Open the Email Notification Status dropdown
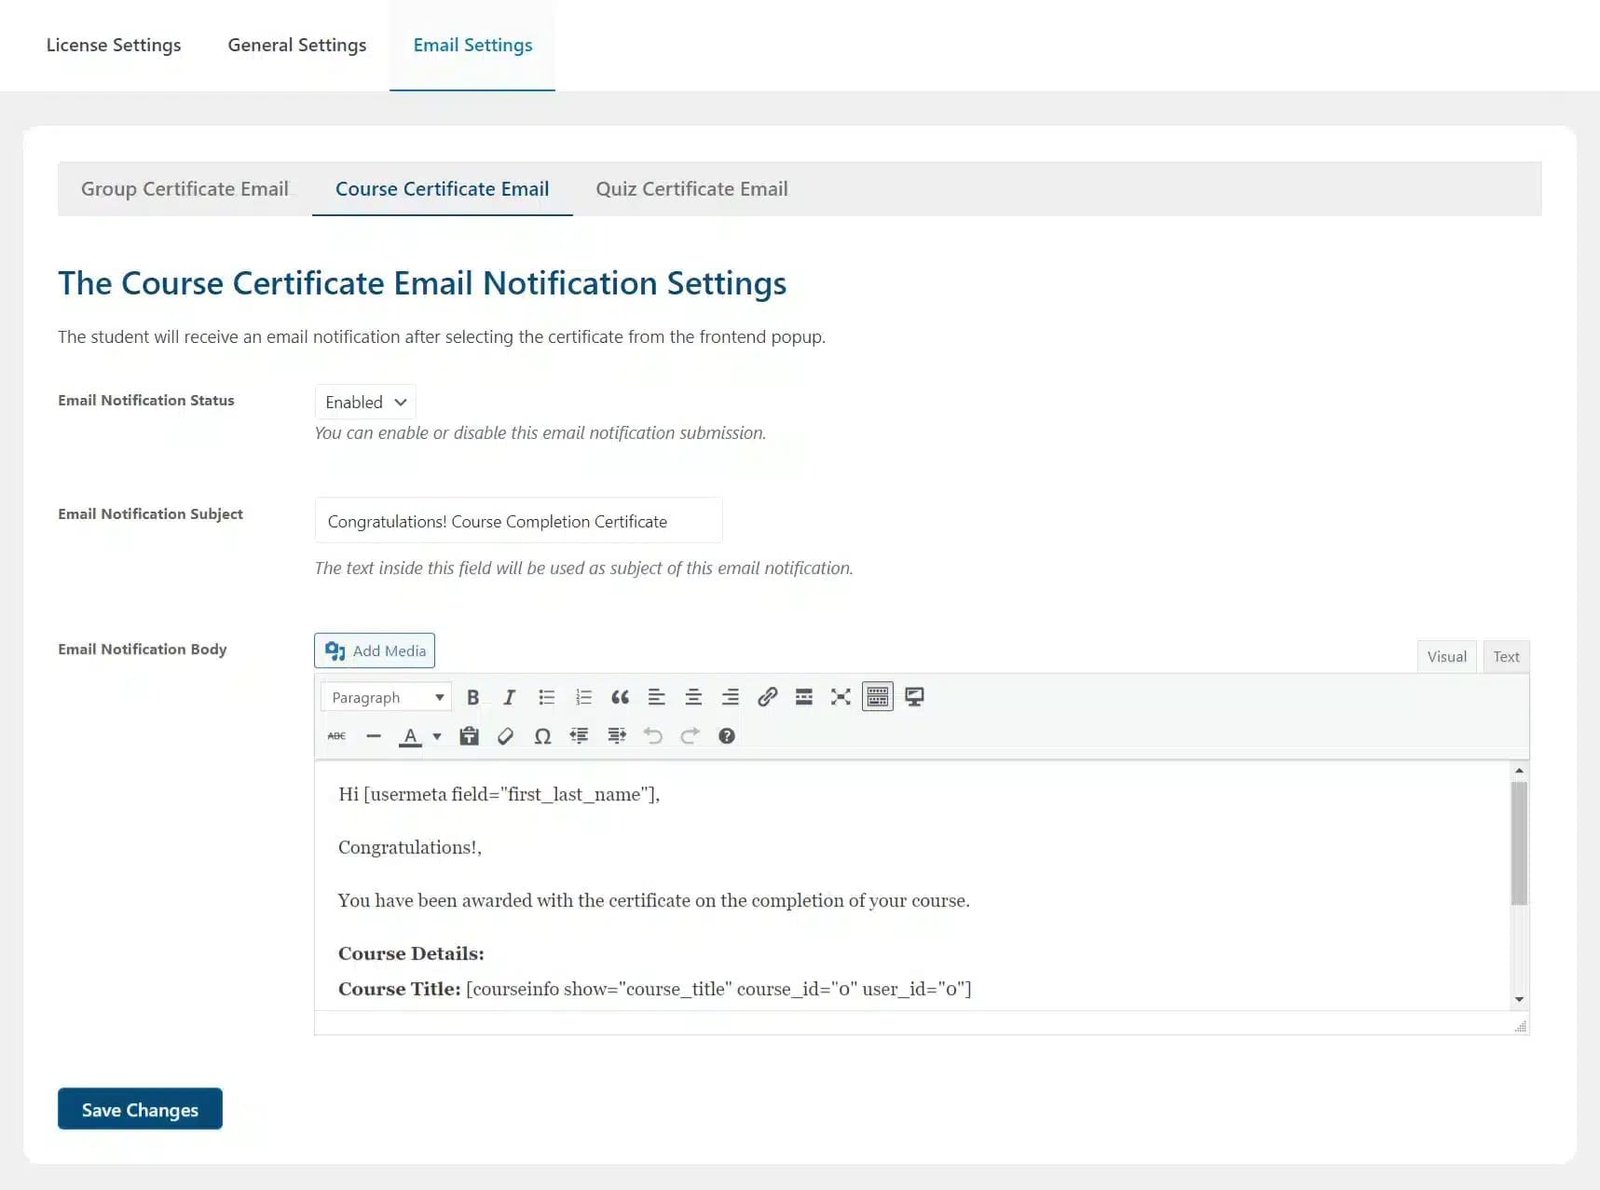 pos(365,402)
